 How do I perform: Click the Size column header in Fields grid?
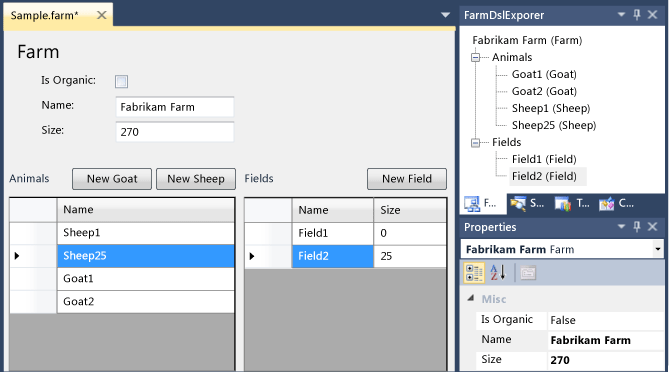tap(410, 210)
